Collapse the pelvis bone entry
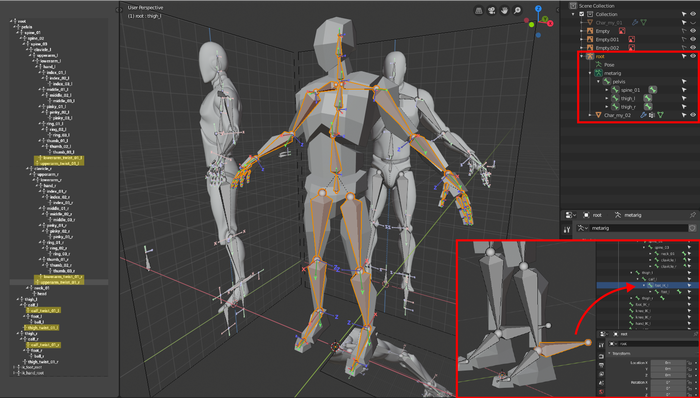The width and height of the screenshot is (700, 398). point(599,82)
